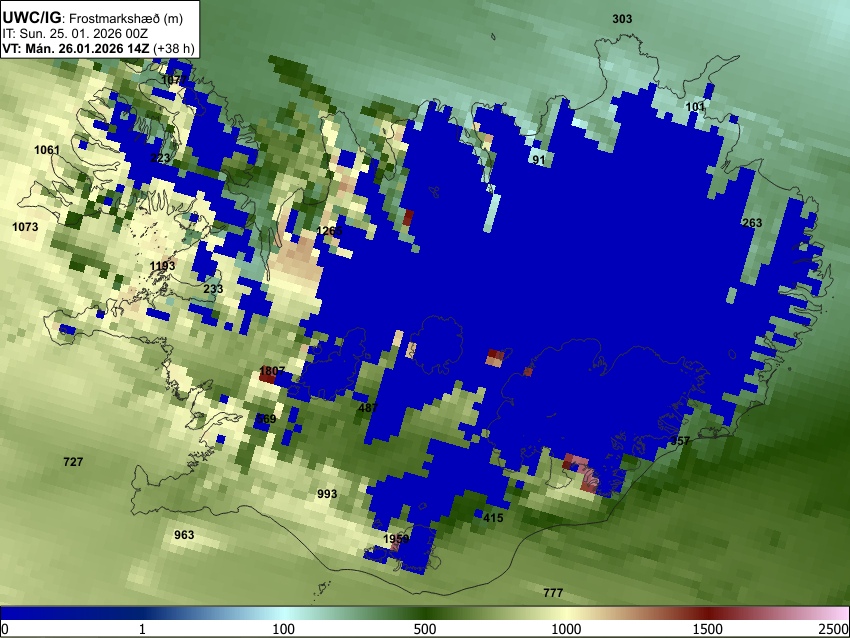
Task: Click the legend label 500
Action: tap(425, 629)
